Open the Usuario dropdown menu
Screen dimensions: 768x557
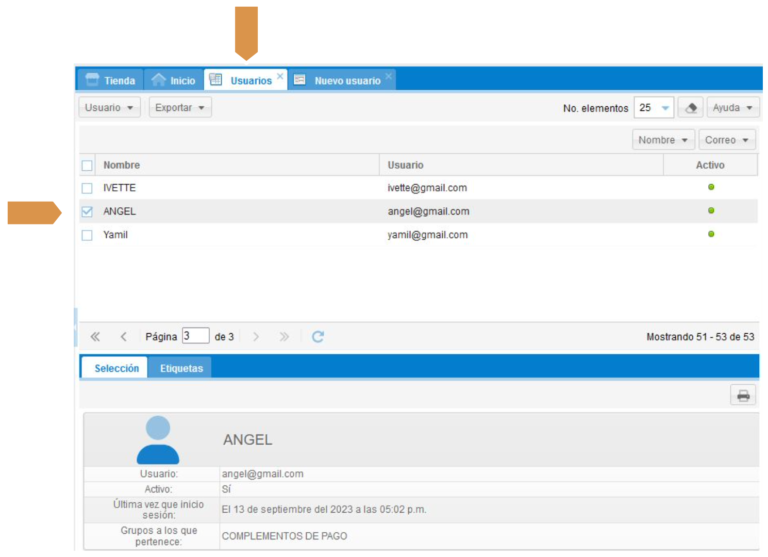(109, 108)
